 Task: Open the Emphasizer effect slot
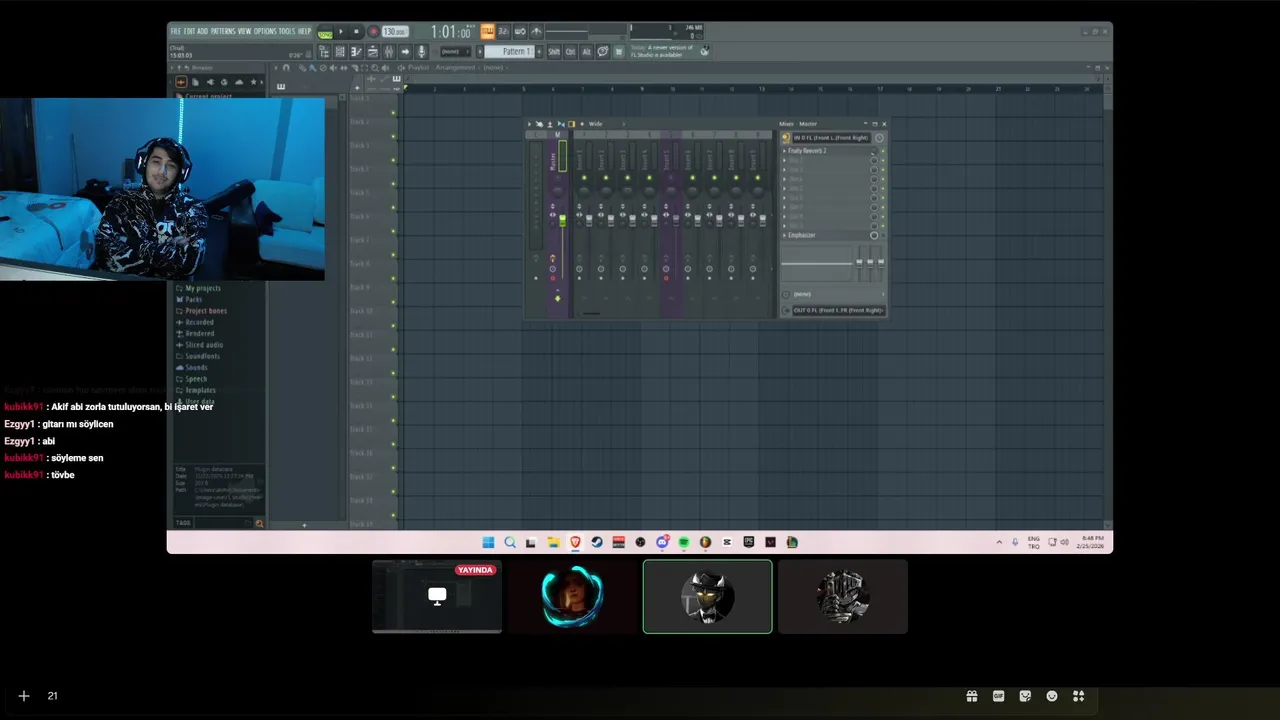825,235
